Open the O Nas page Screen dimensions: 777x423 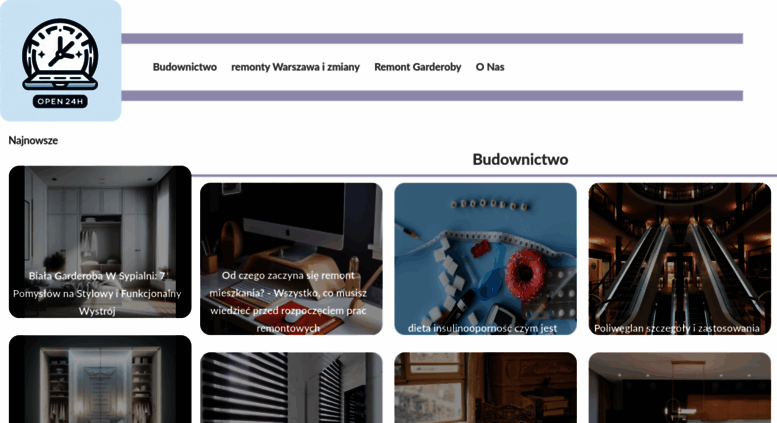click(x=490, y=67)
